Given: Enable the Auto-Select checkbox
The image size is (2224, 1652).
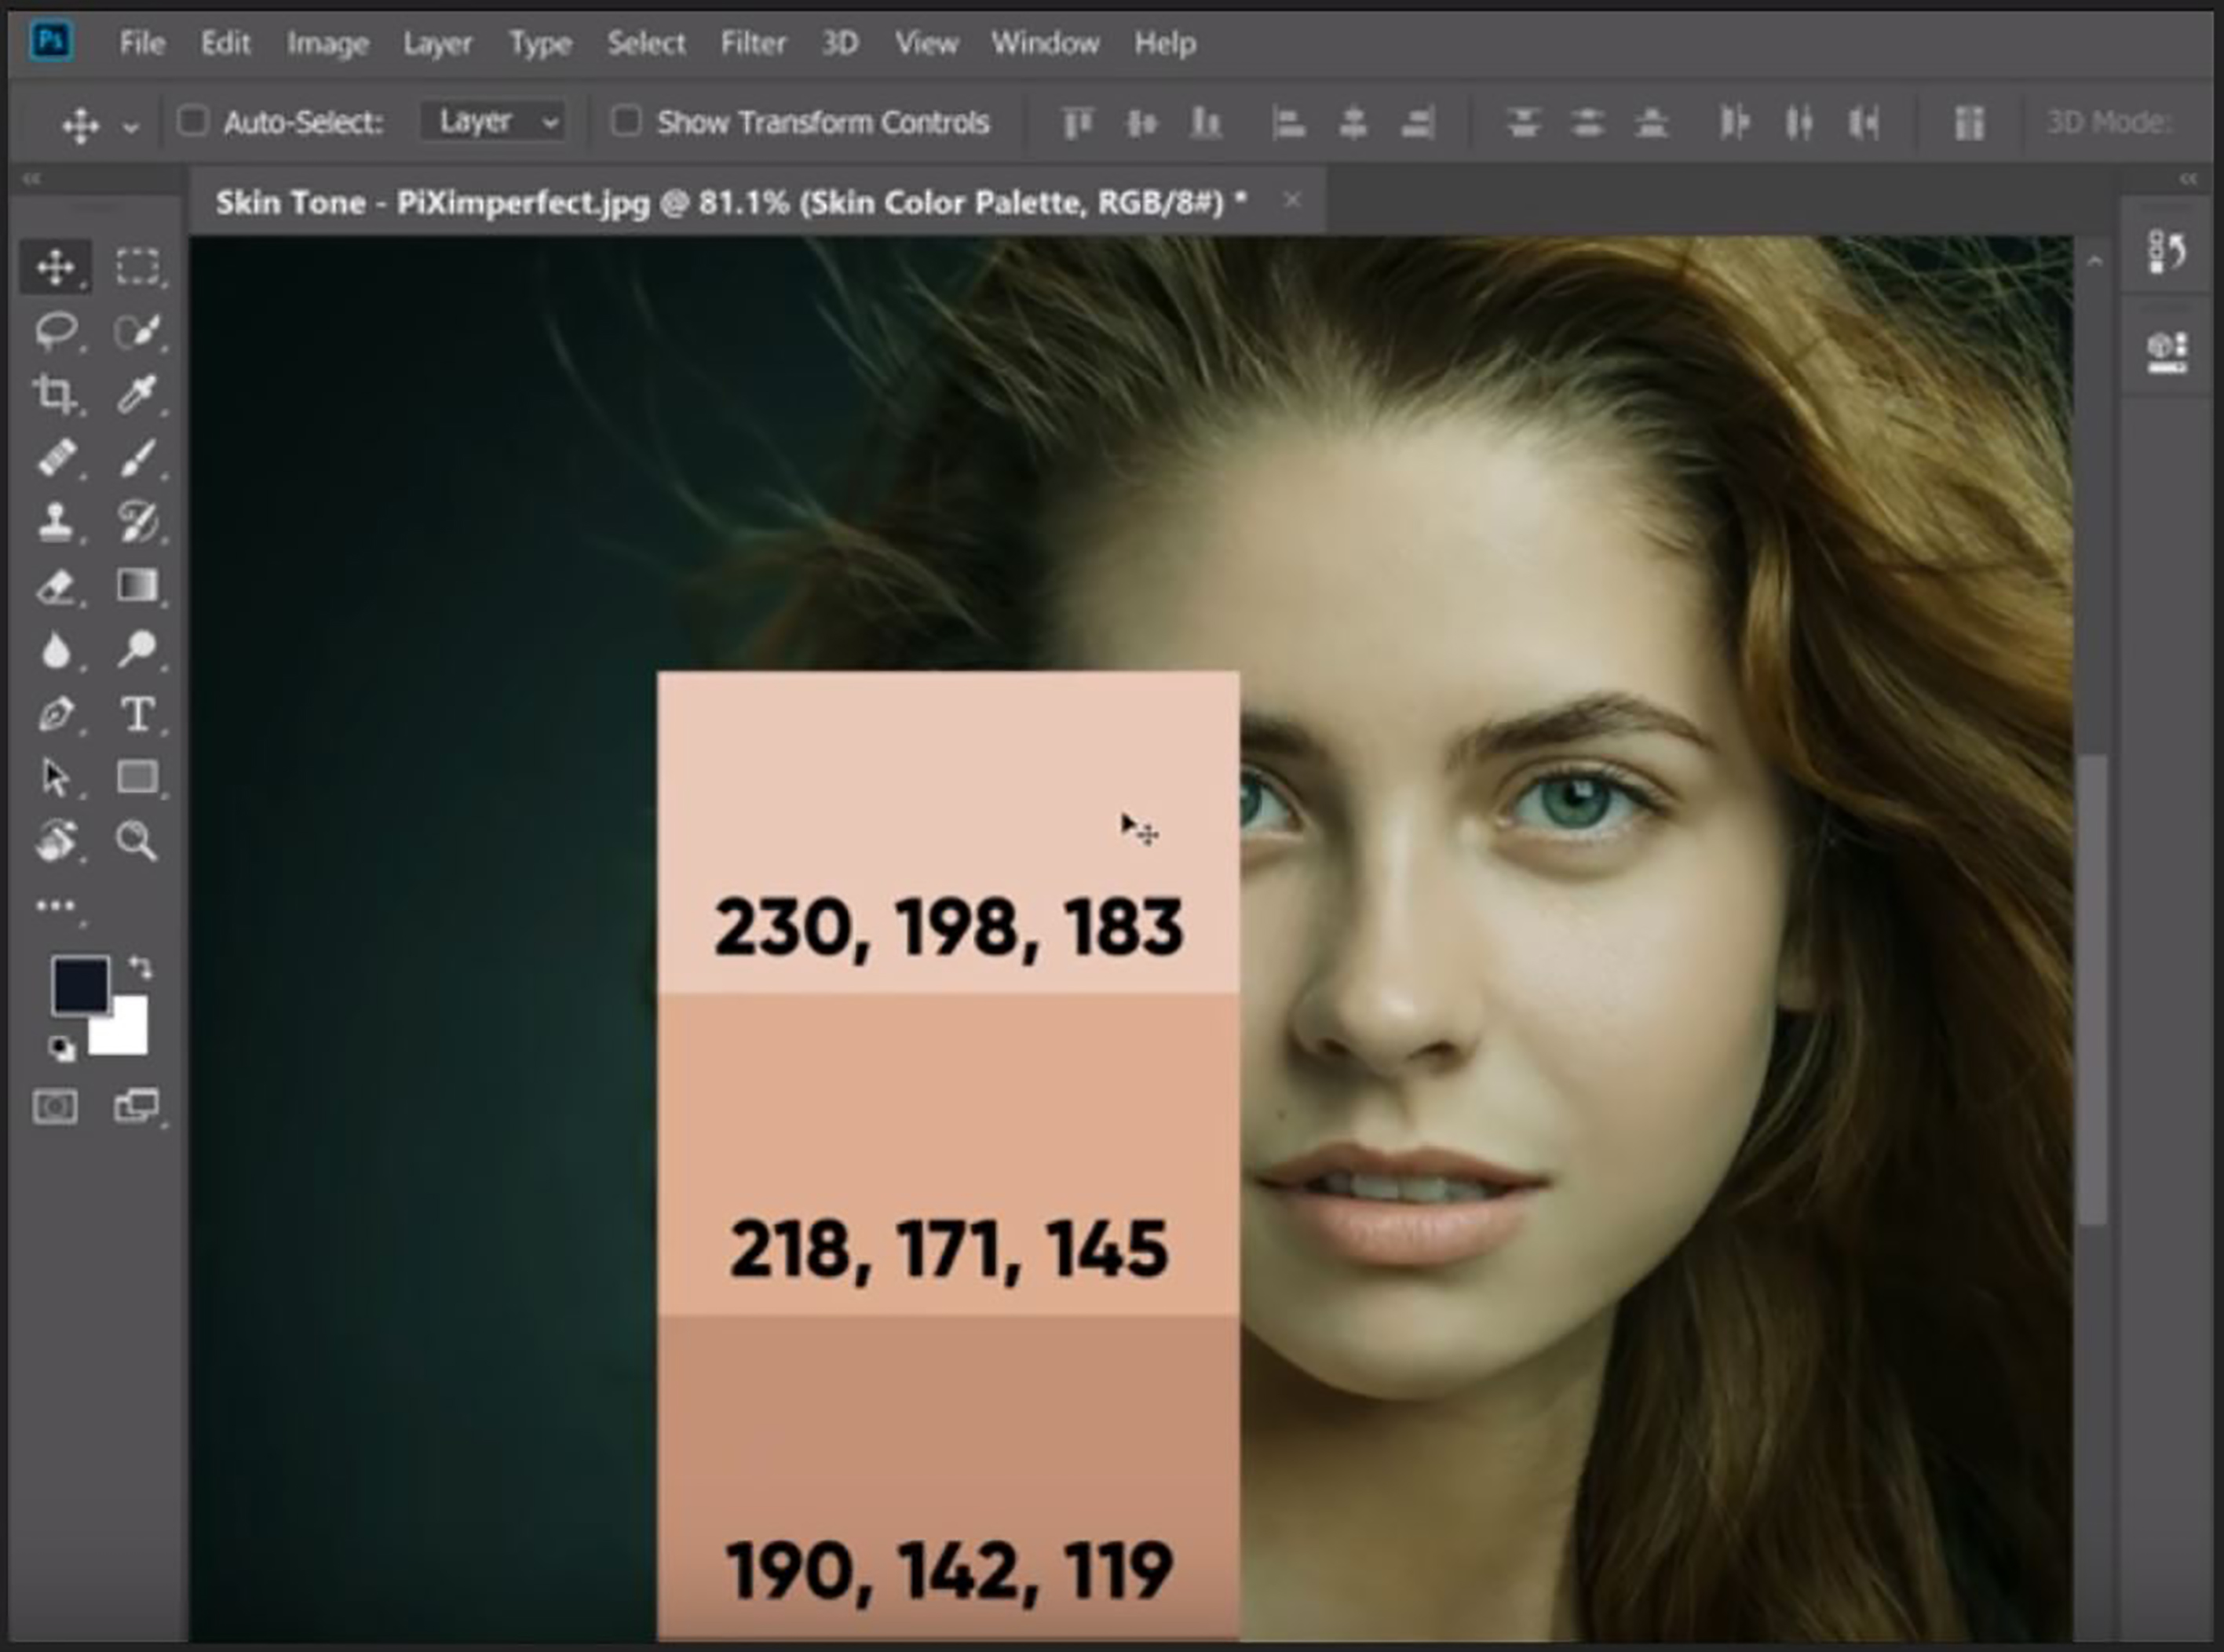Looking at the screenshot, I should click(x=192, y=121).
